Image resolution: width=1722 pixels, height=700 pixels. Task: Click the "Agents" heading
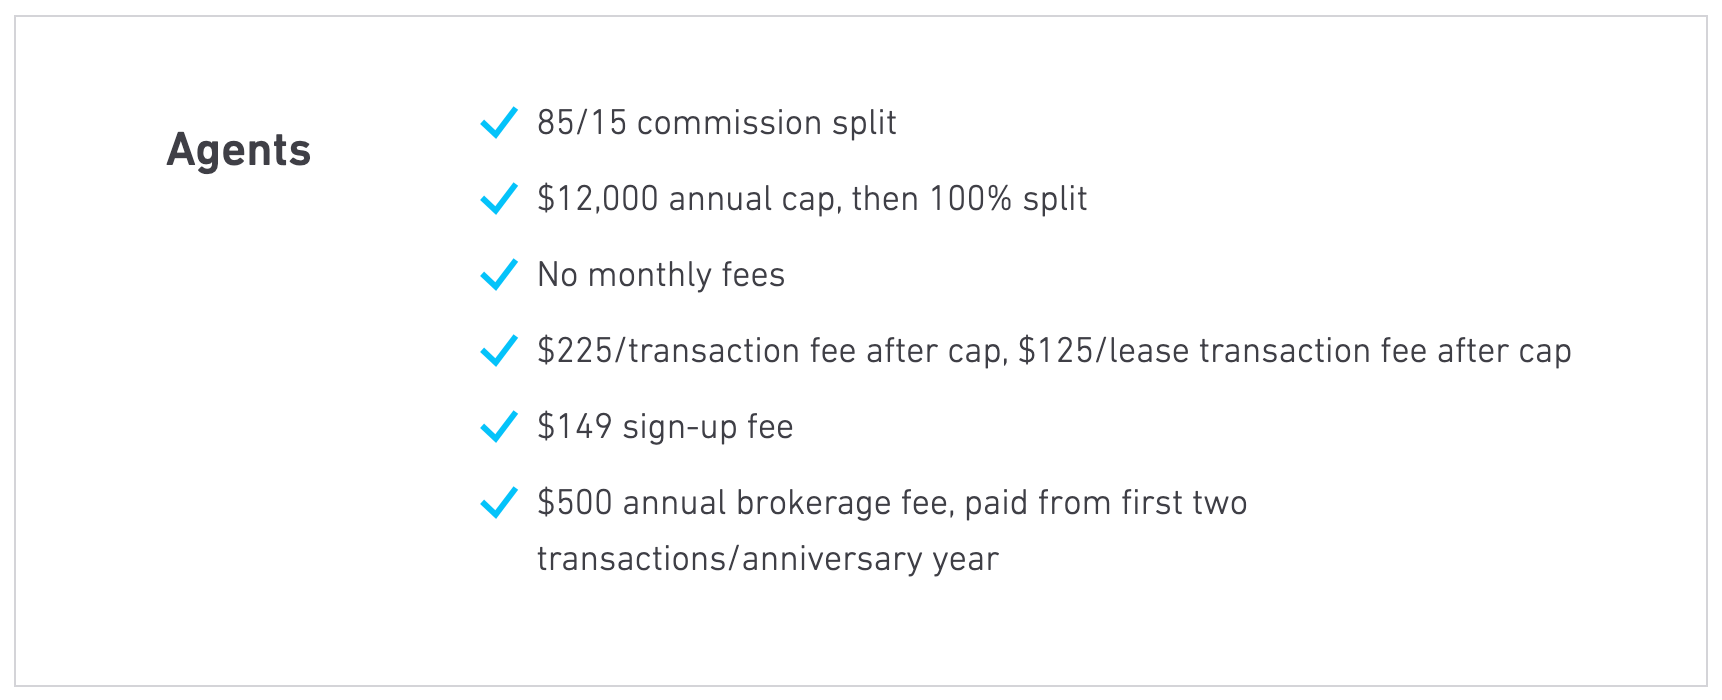pyautogui.click(x=239, y=151)
